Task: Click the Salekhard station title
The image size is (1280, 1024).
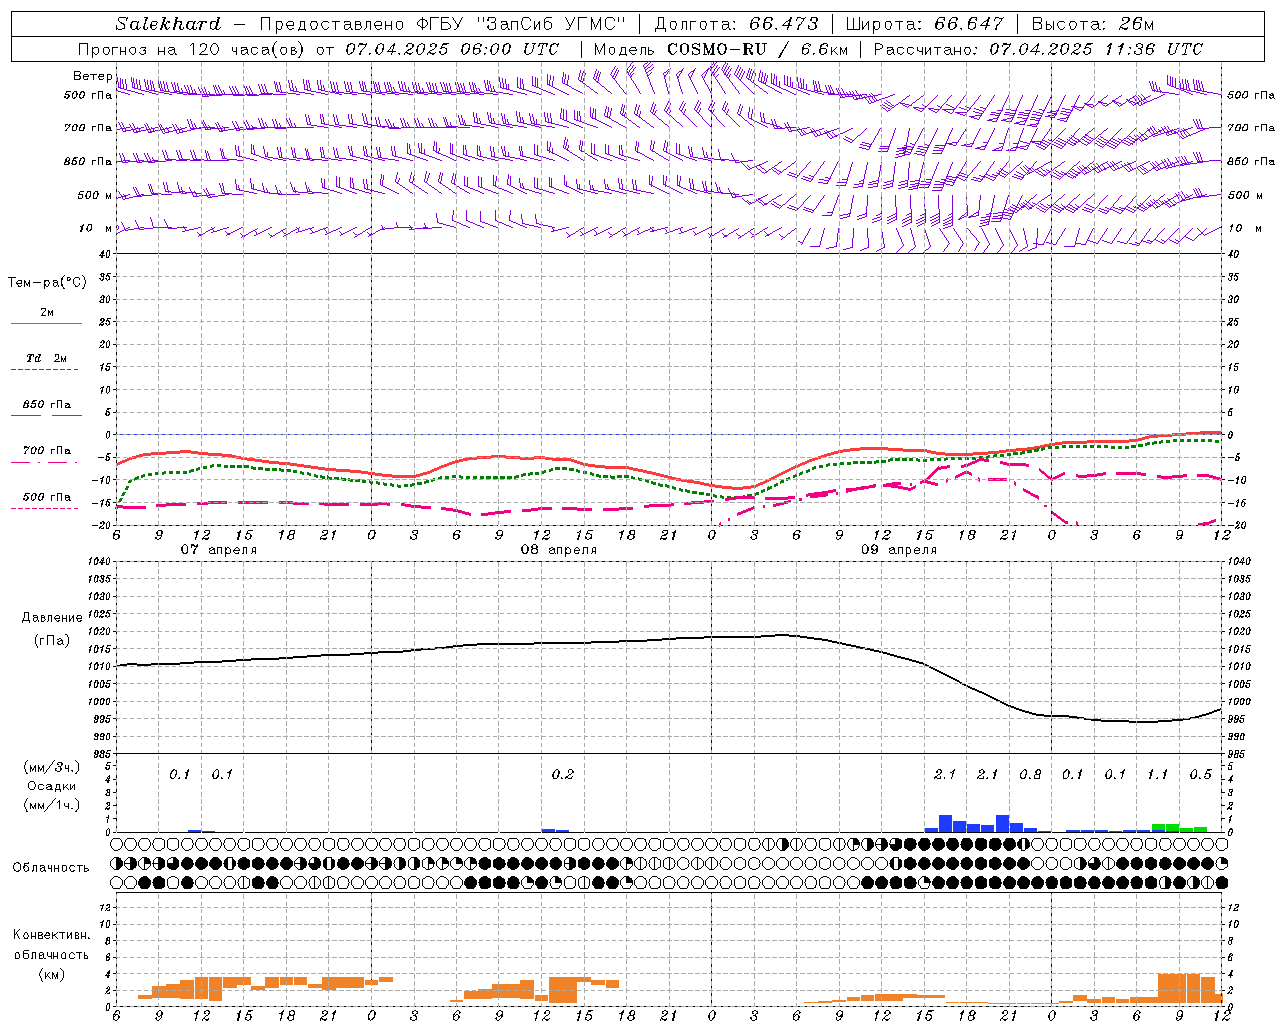Action: point(168,24)
